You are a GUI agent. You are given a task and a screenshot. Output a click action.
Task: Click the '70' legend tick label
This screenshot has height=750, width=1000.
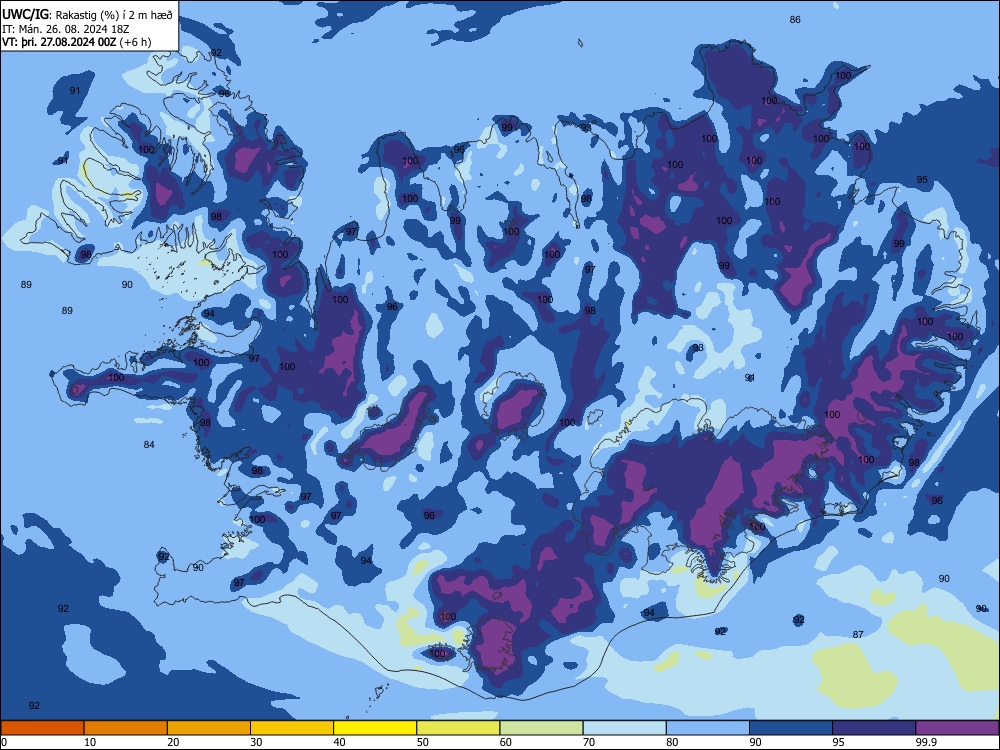[589, 742]
